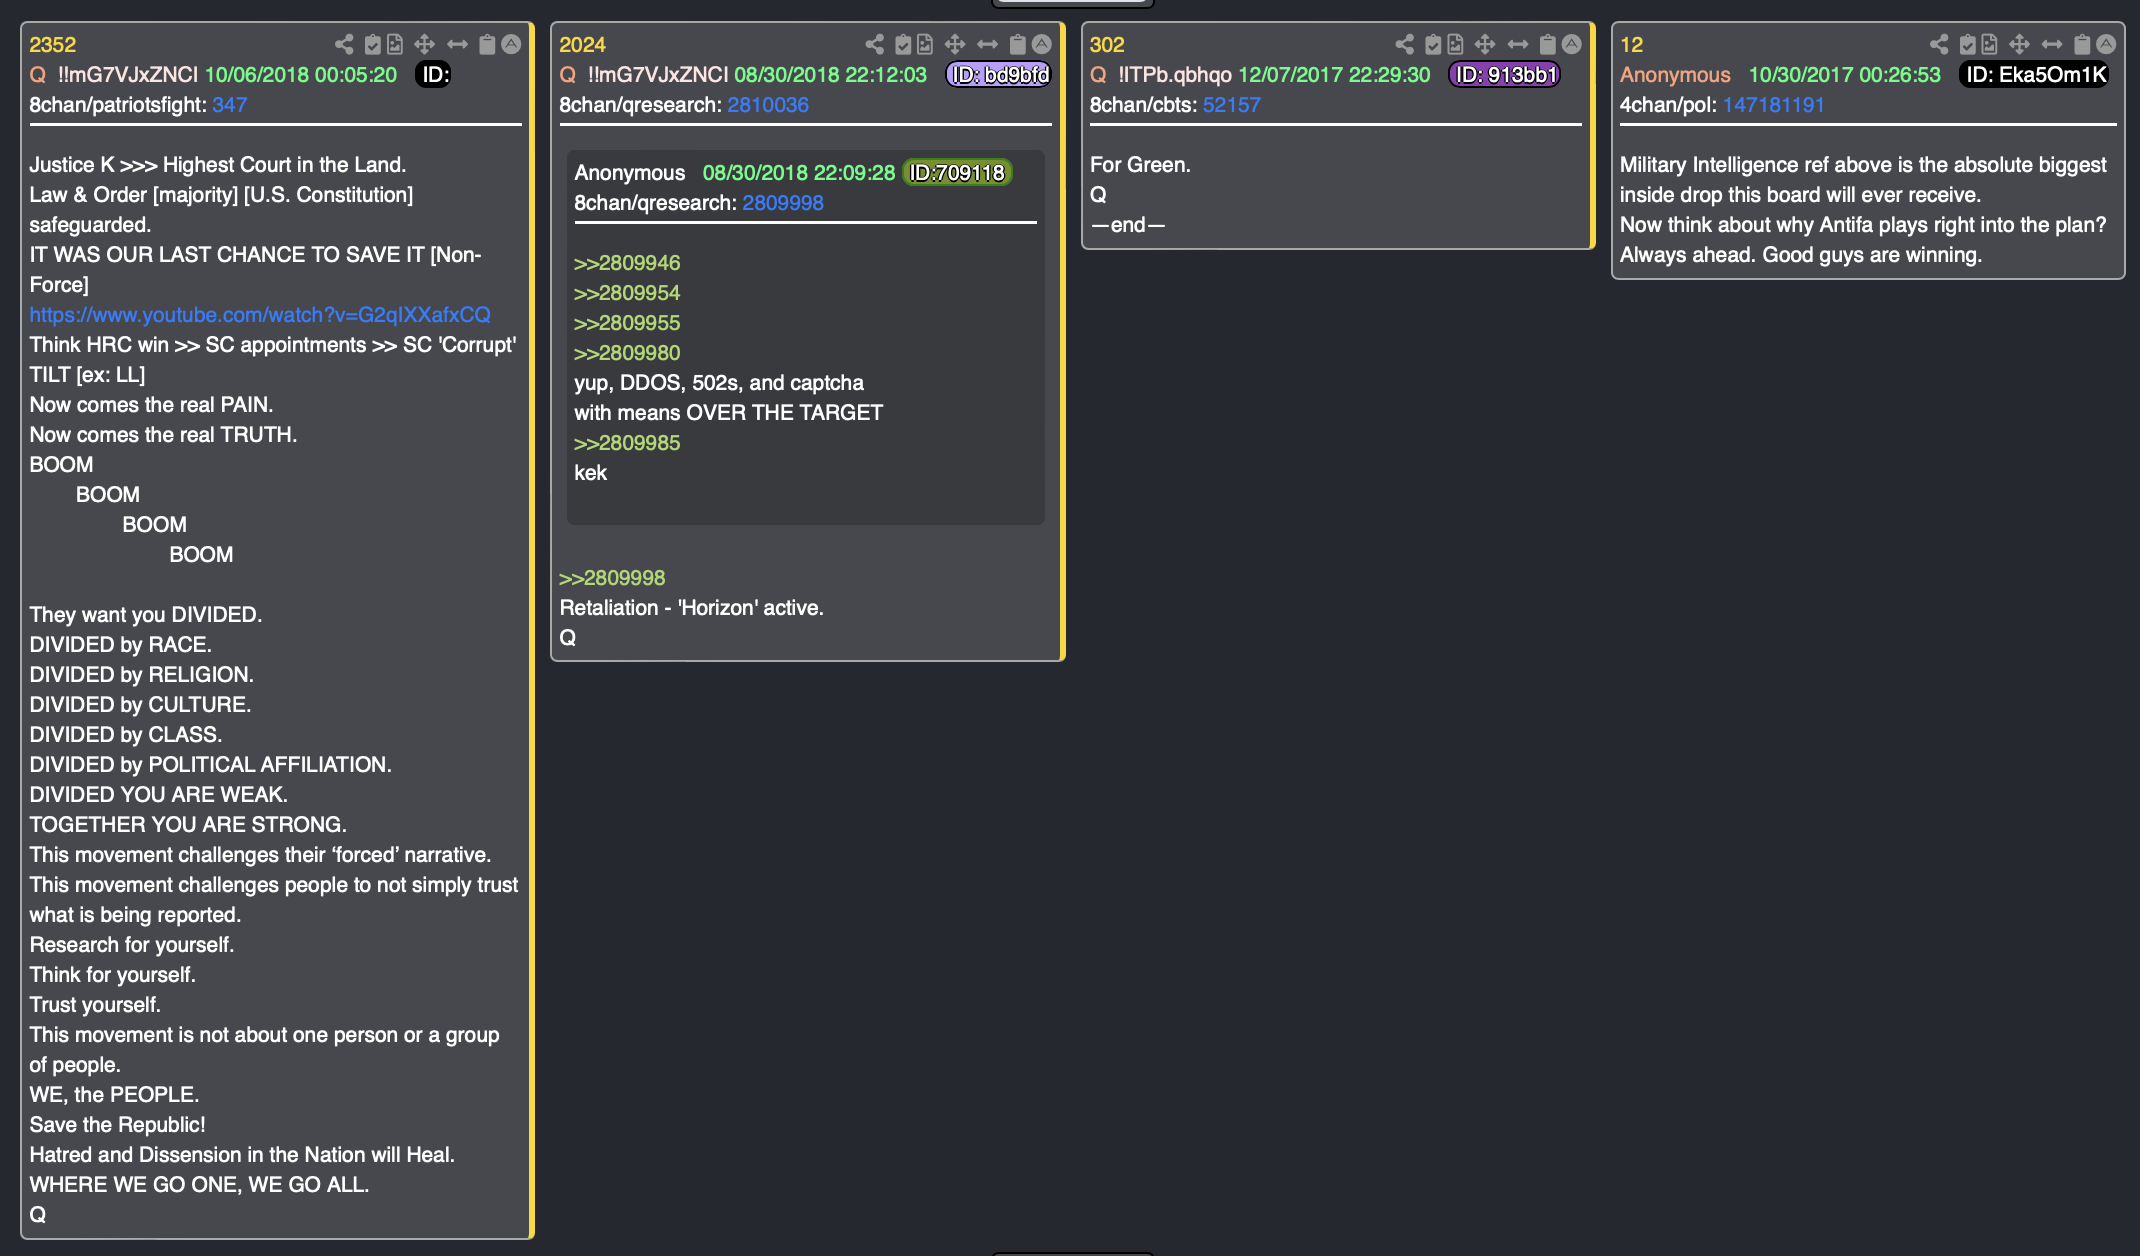
Task: Click the ID: Eka5Om1K badge
Action: click(x=2035, y=75)
